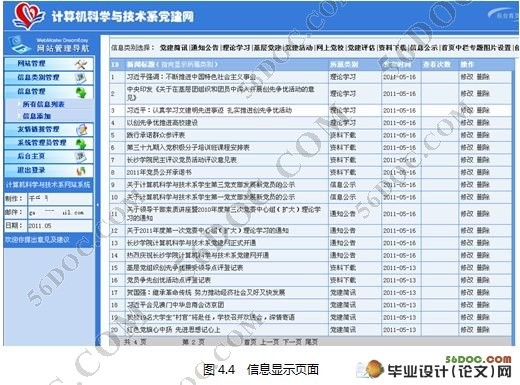Go to 上一页 in pagination
The height and width of the screenshot is (385, 520).
pos(270,342)
